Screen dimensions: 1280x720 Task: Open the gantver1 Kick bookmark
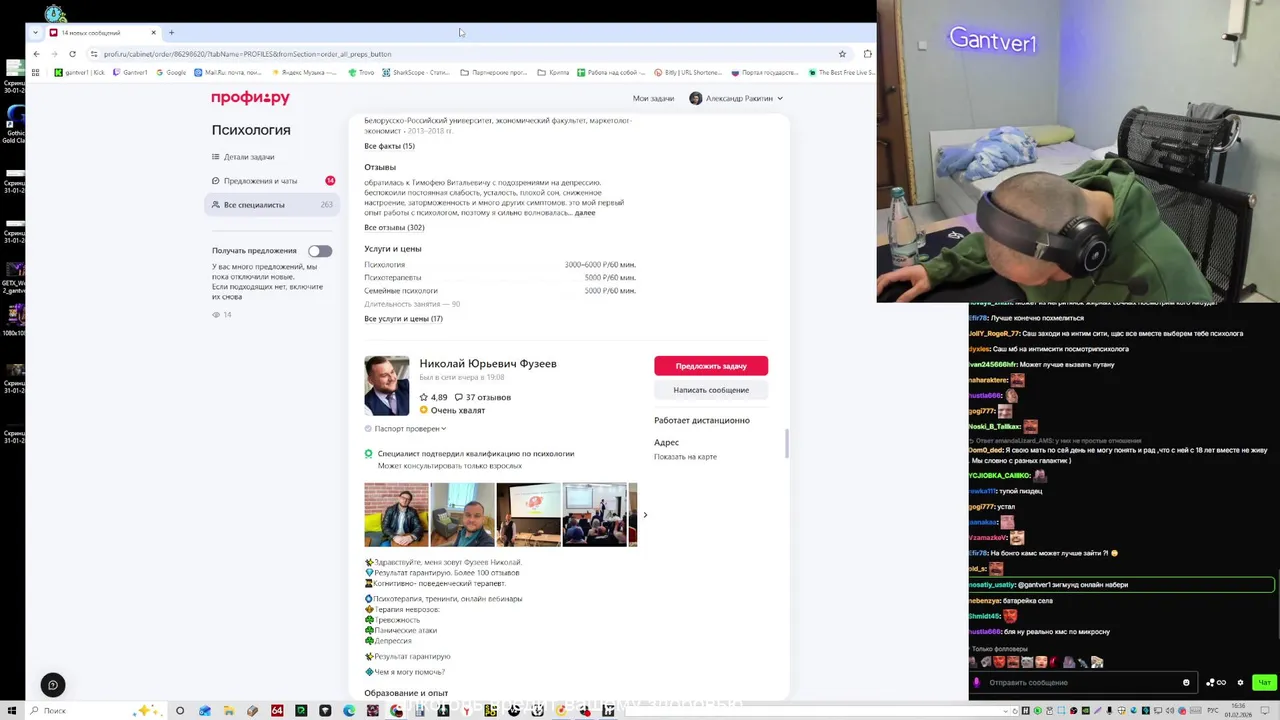pos(80,72)
